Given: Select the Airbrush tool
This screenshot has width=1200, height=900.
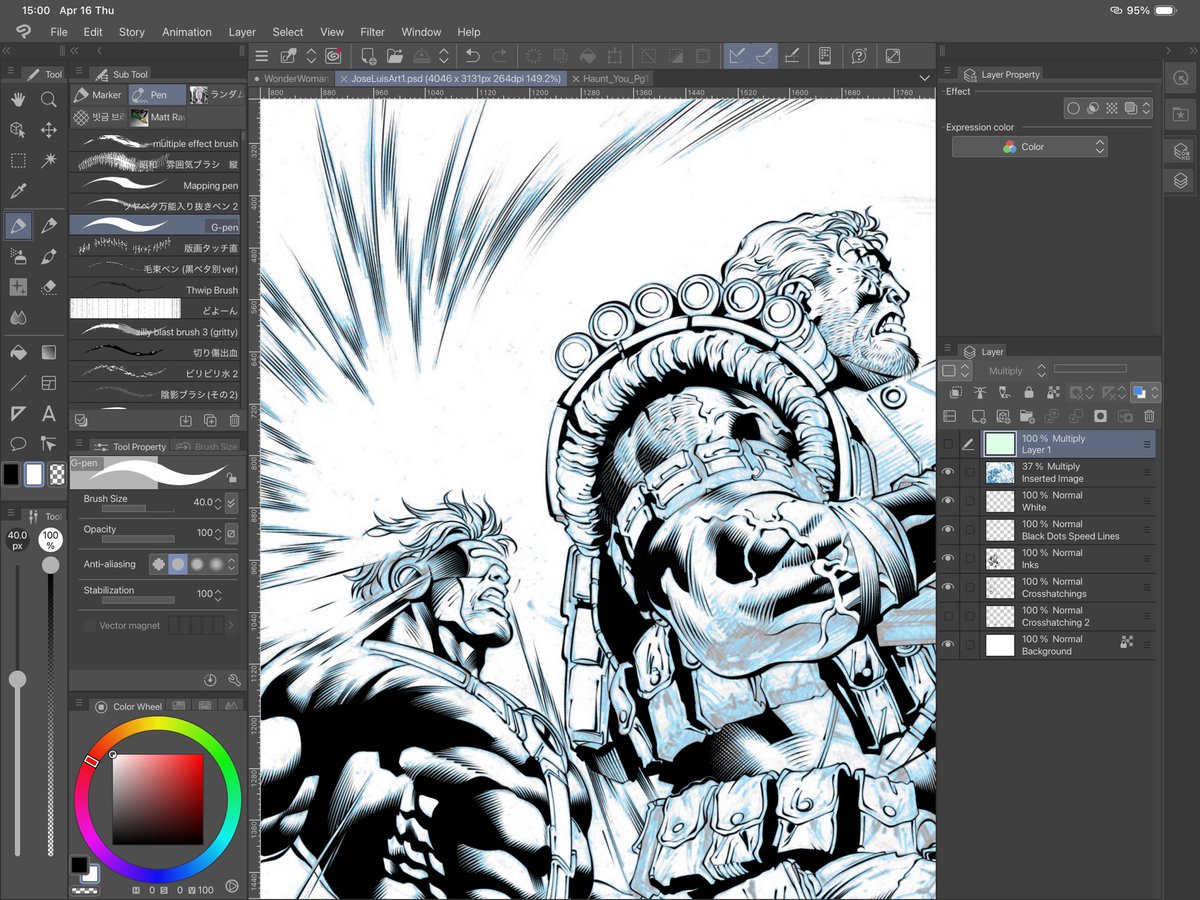Looking at the screenshot, I should tap(18, 256).
